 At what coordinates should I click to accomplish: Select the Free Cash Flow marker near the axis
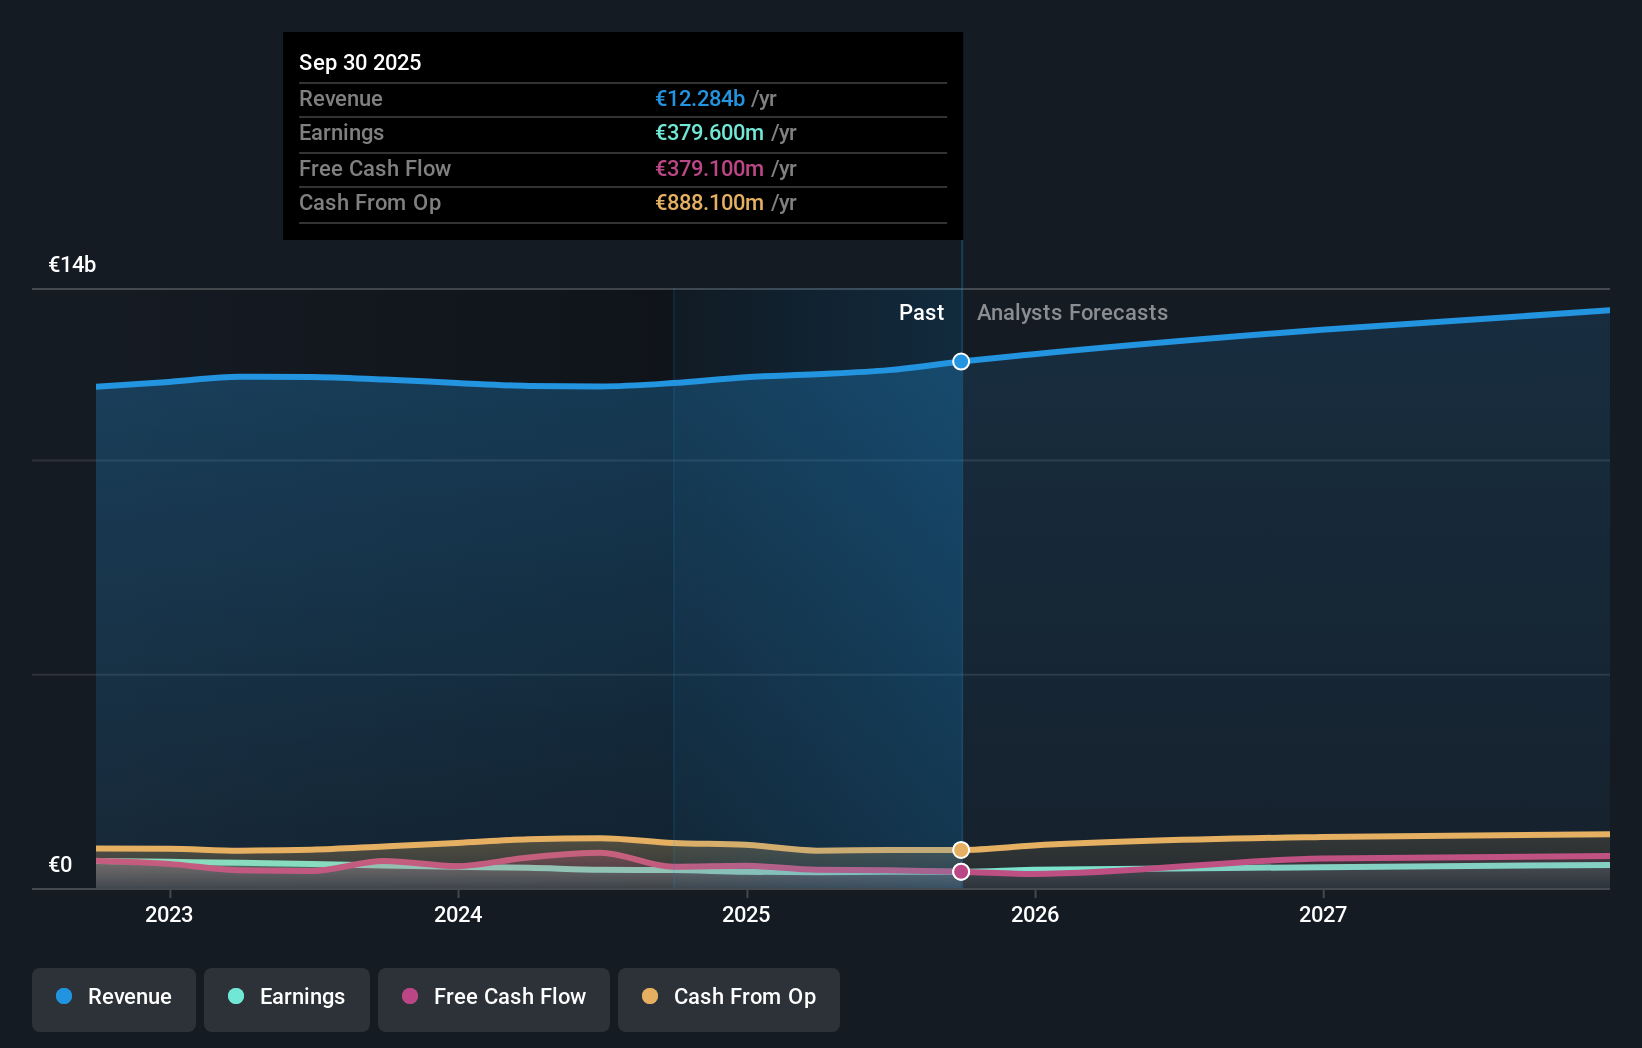[x=961, y=871]
